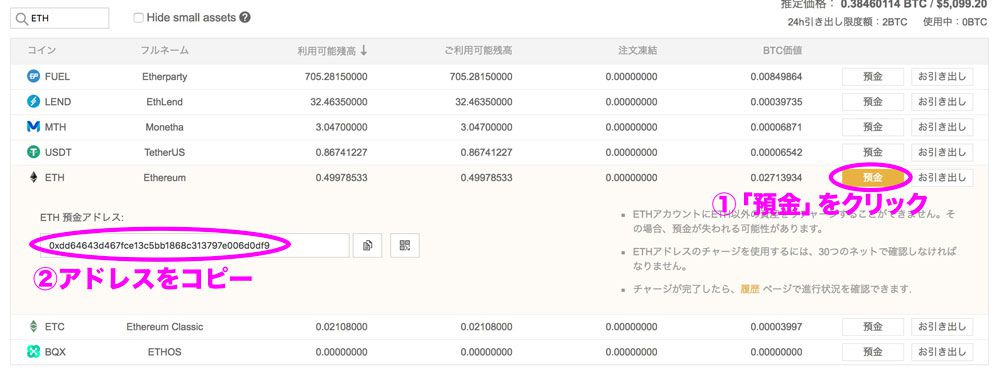This screenshot has width=1000, height=374.
Task: Focus the ETH search input field
Action: pyautogui.click(x=59, y=19)
